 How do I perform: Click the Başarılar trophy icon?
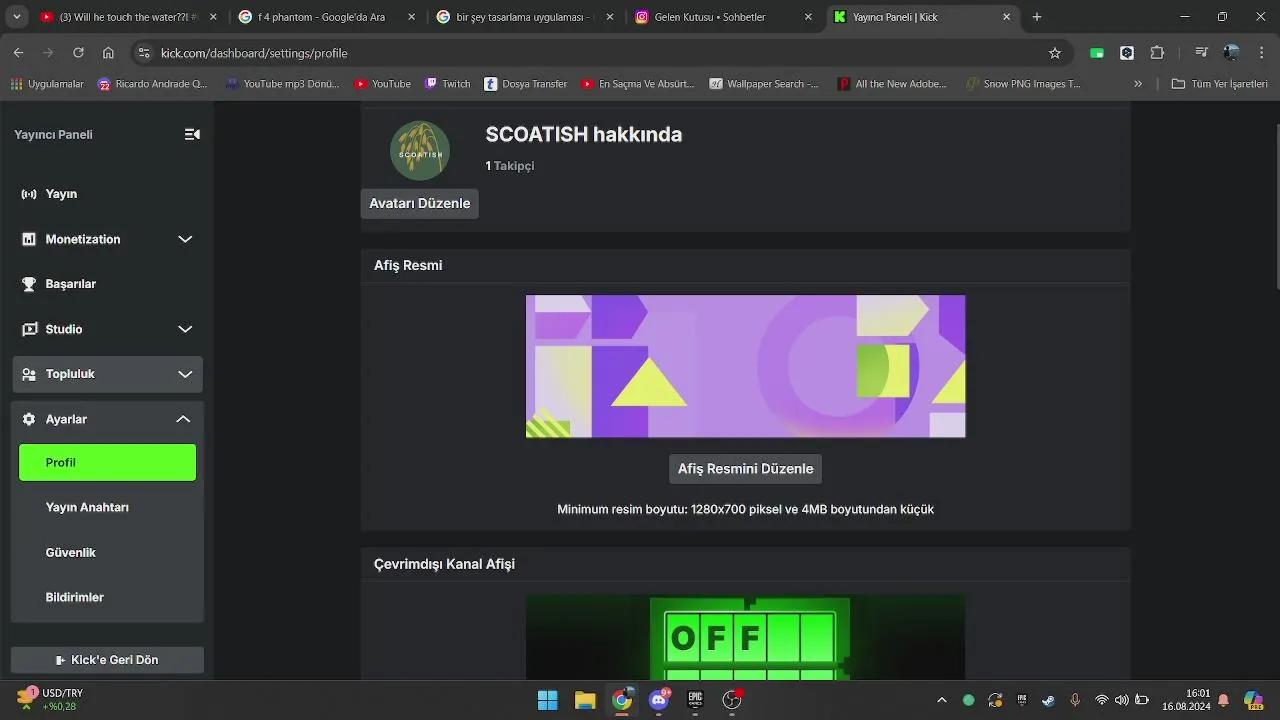[x=29, y=284]
